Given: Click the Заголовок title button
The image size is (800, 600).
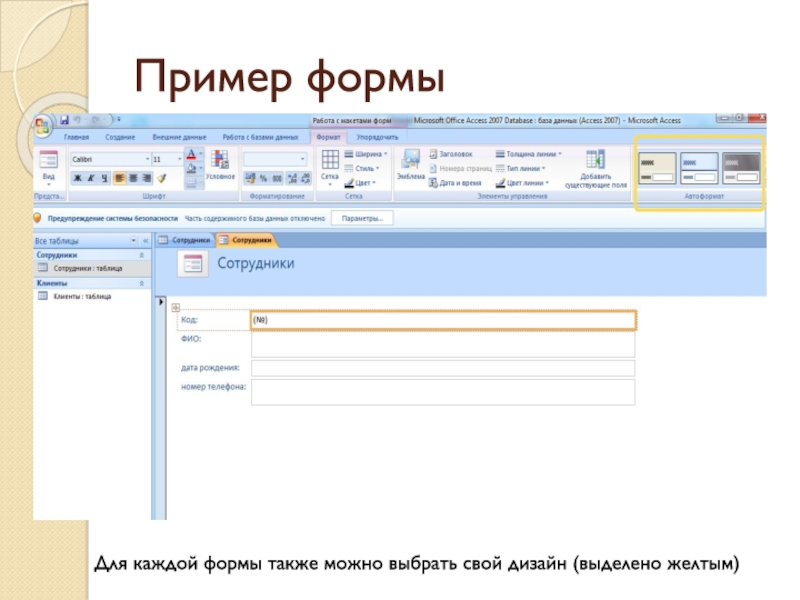Looking at the screenshot, I should 456,154.
